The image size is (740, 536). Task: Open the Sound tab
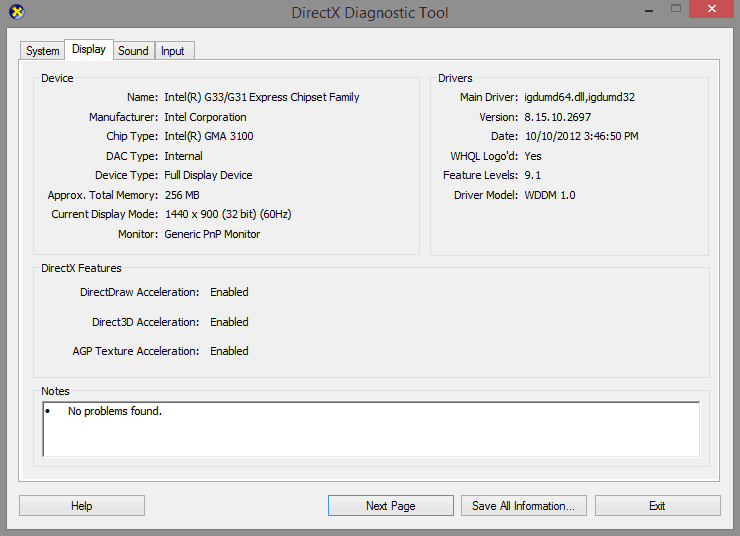coord(133,51)
